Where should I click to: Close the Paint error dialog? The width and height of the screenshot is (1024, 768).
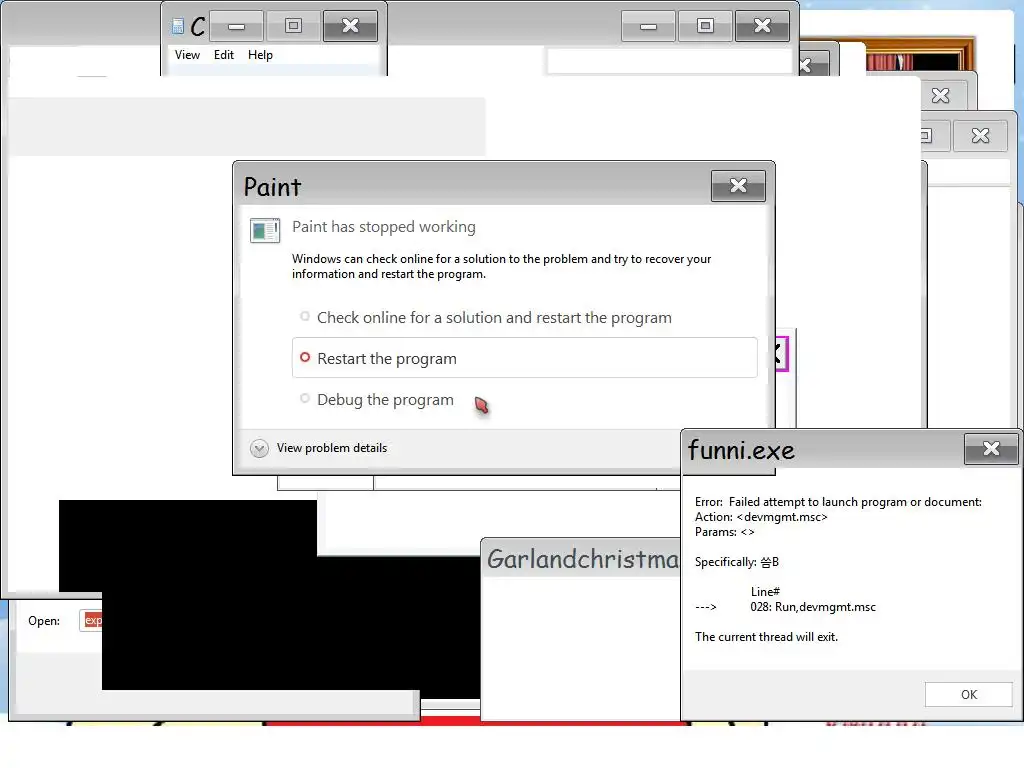[x=738, y=186]
